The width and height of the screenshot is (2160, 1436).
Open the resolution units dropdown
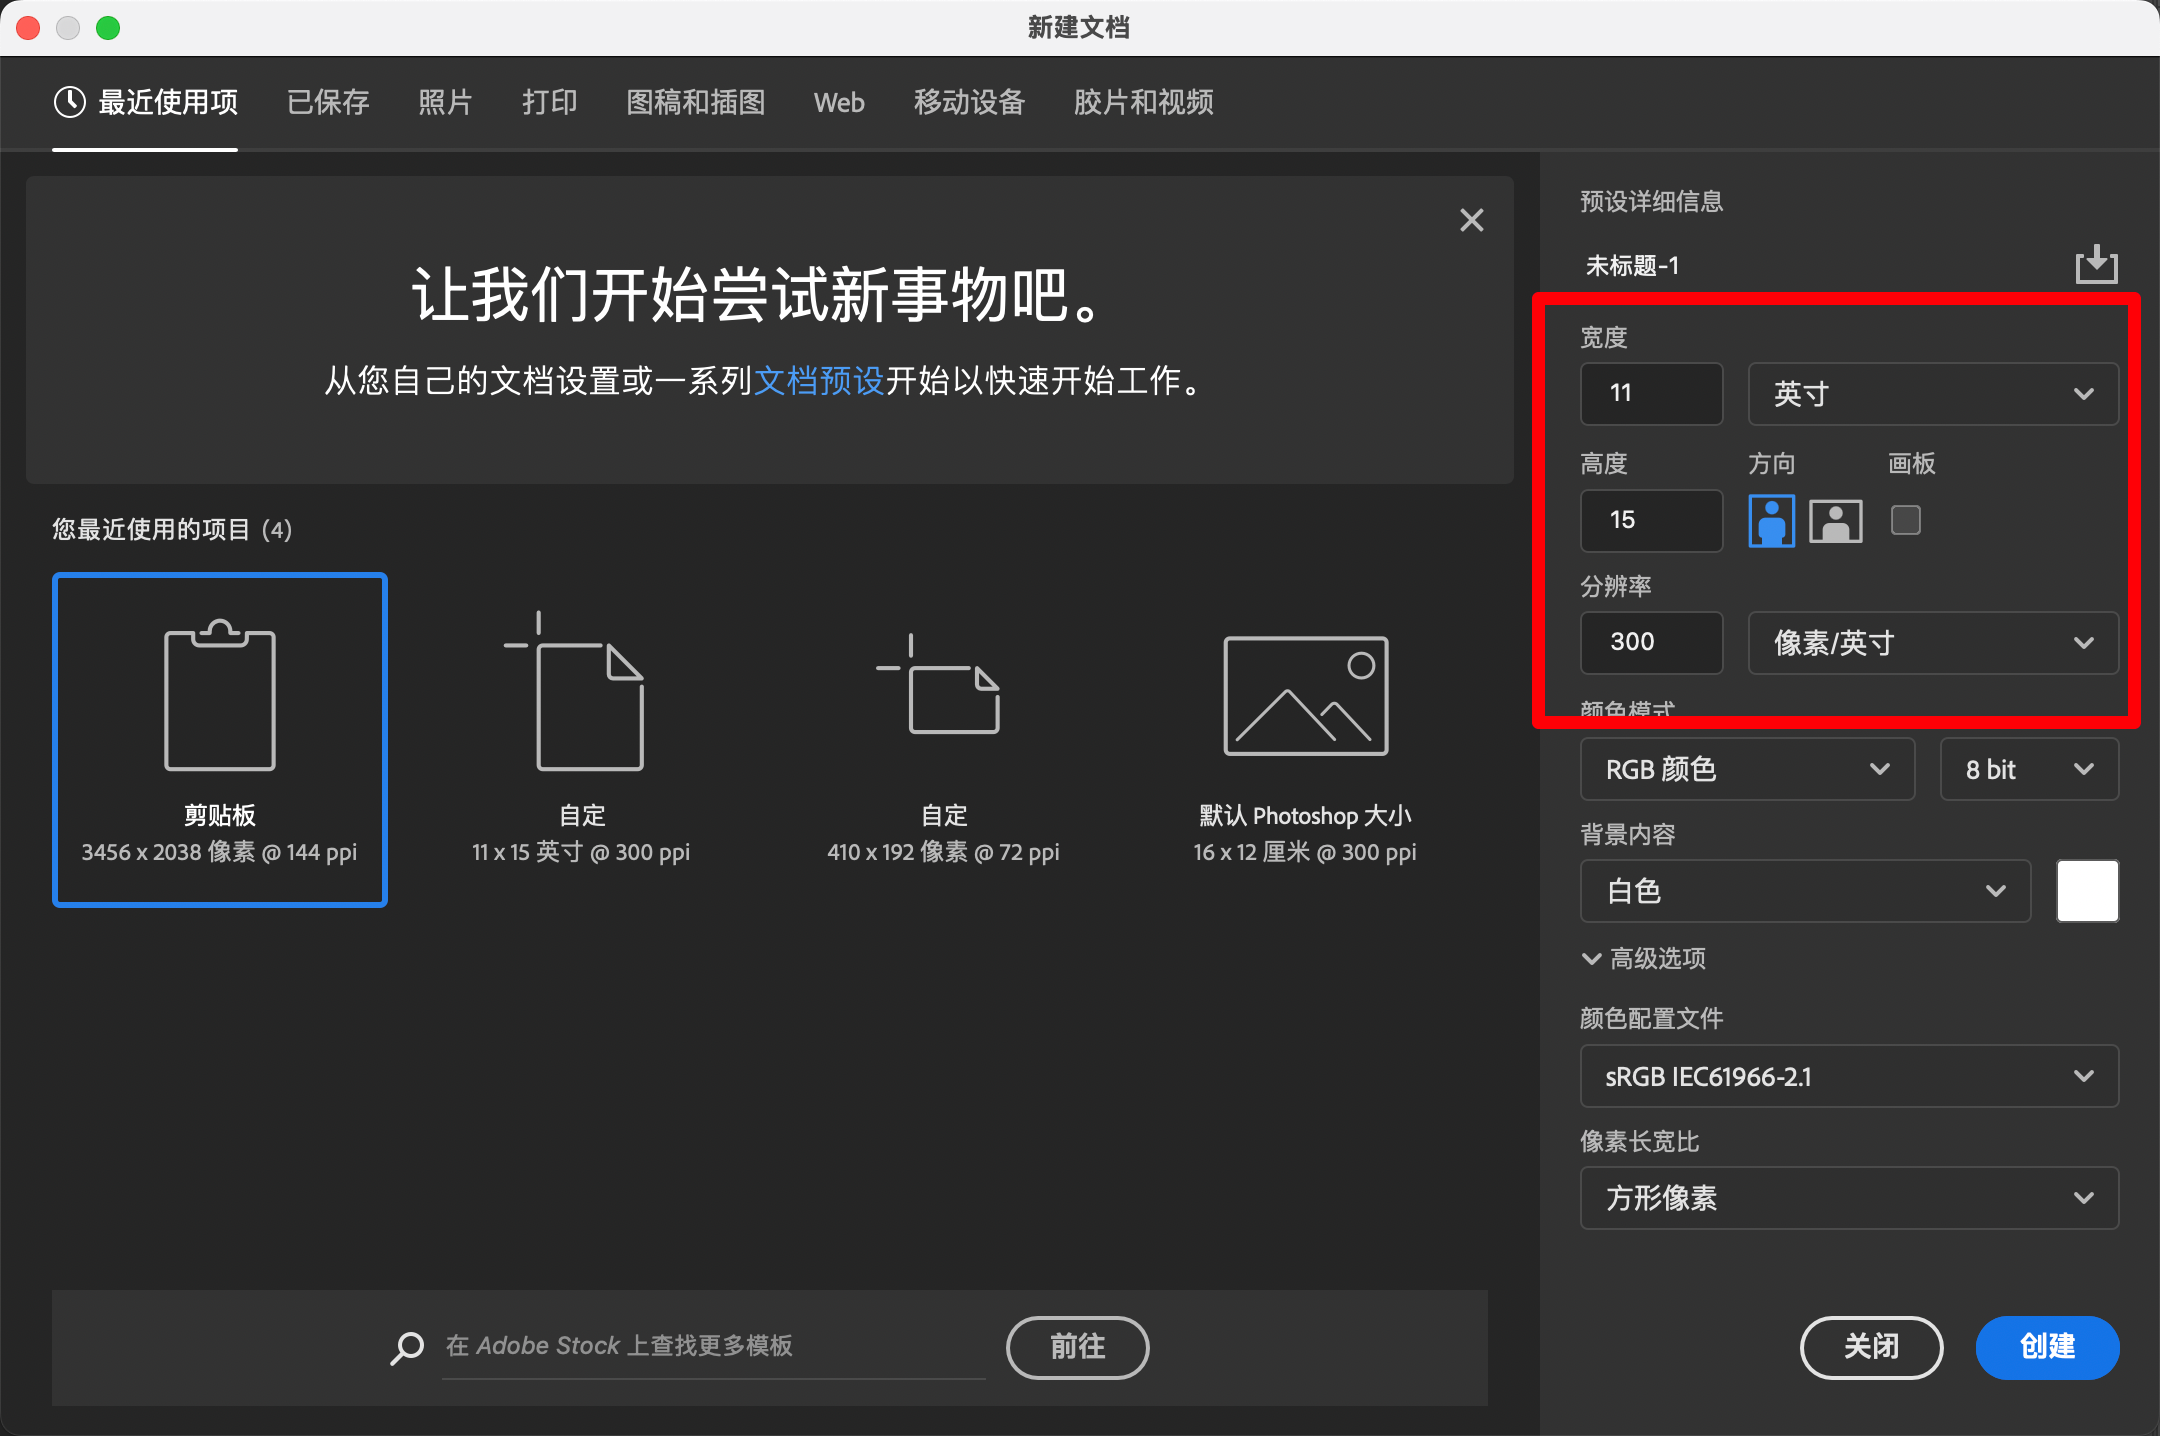[x=1933, y=642]
